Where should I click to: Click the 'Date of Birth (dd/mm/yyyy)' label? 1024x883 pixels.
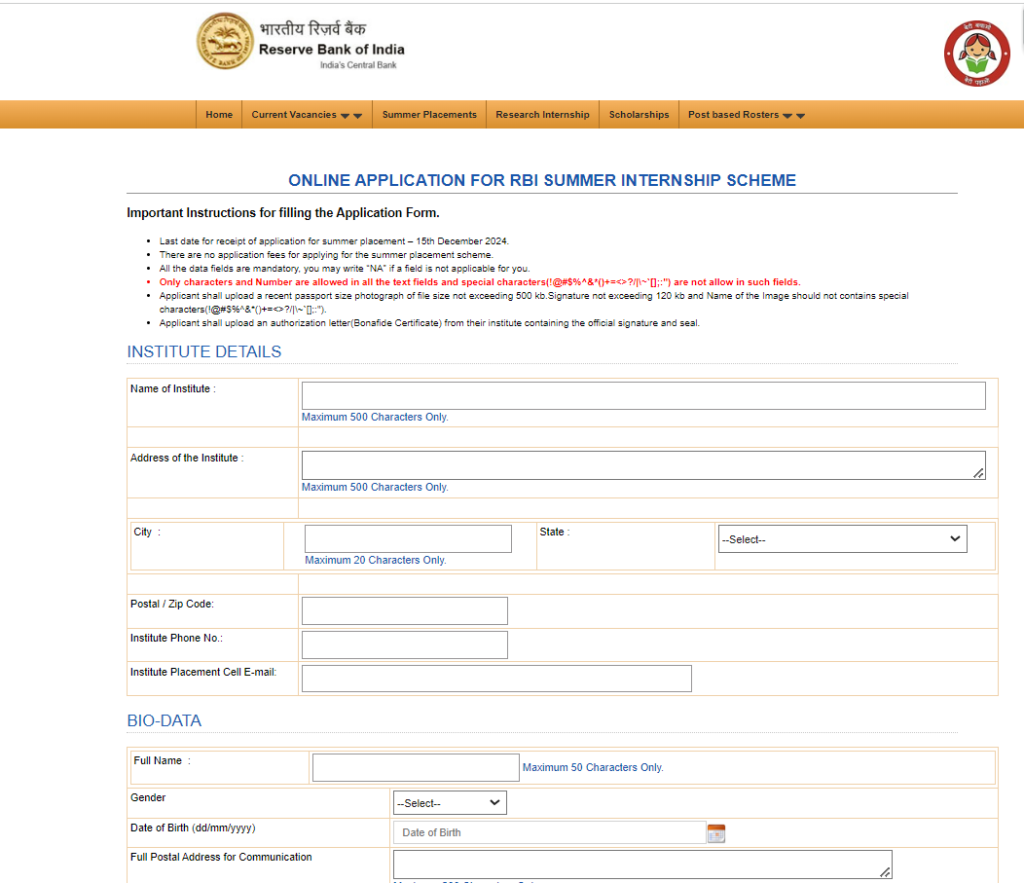[x=193, y=828]
